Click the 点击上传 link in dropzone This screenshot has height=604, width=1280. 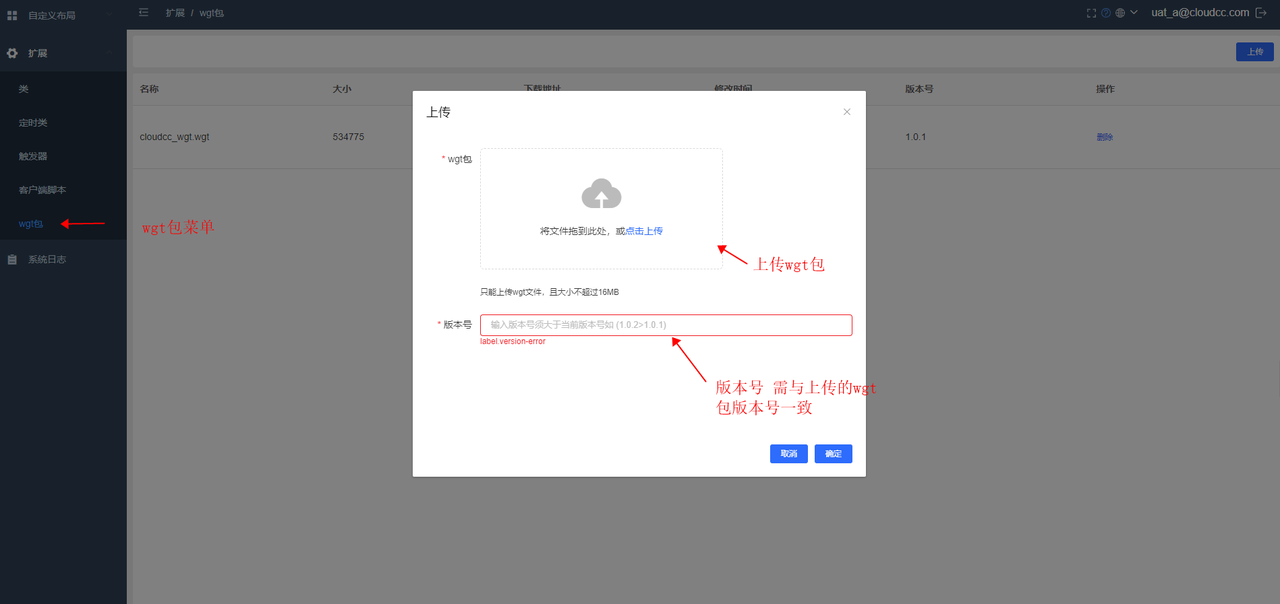644,231
